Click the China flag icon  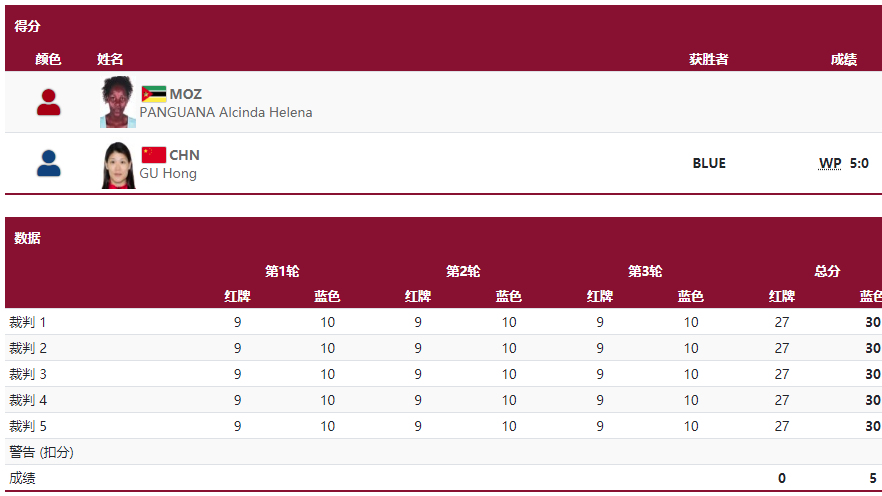pos(154,155)
